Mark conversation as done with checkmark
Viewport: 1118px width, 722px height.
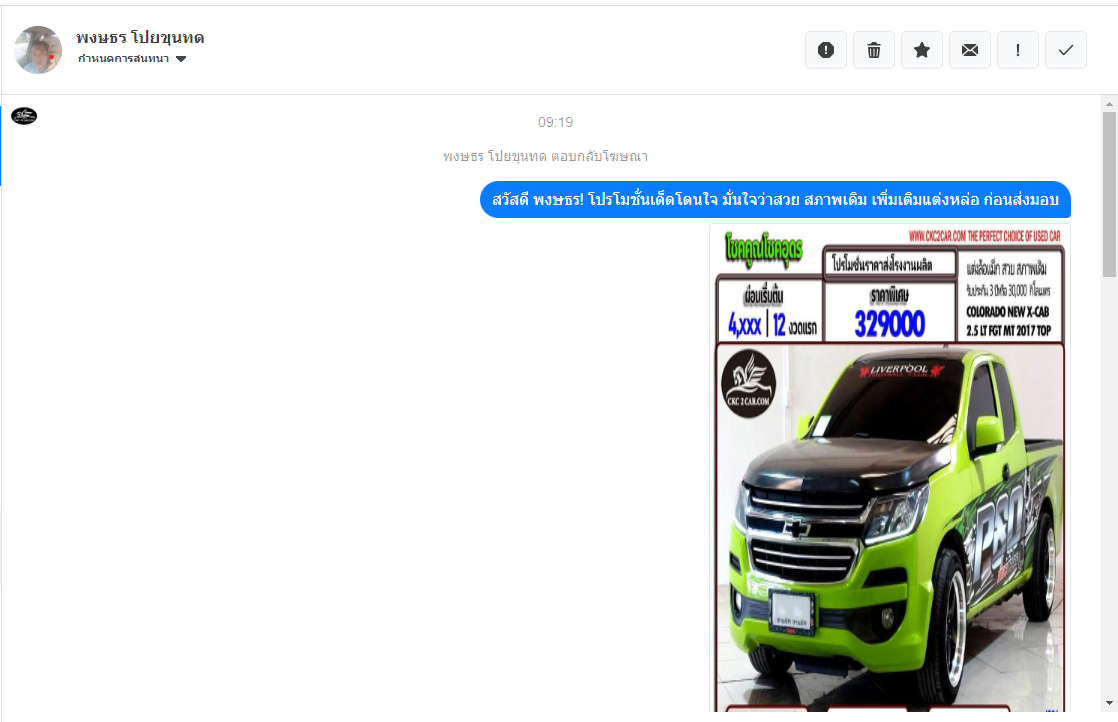[x=1066, y=50]
